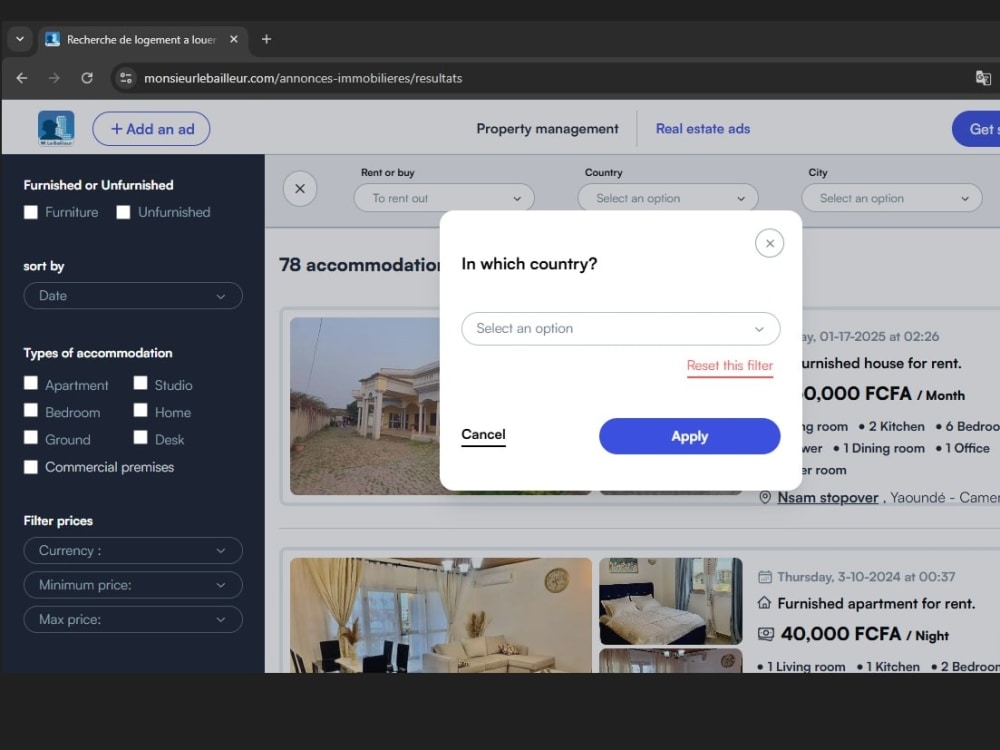Tick the Apartment checkbox
This screenshot has height=750, width=1000.
point(31,383)
